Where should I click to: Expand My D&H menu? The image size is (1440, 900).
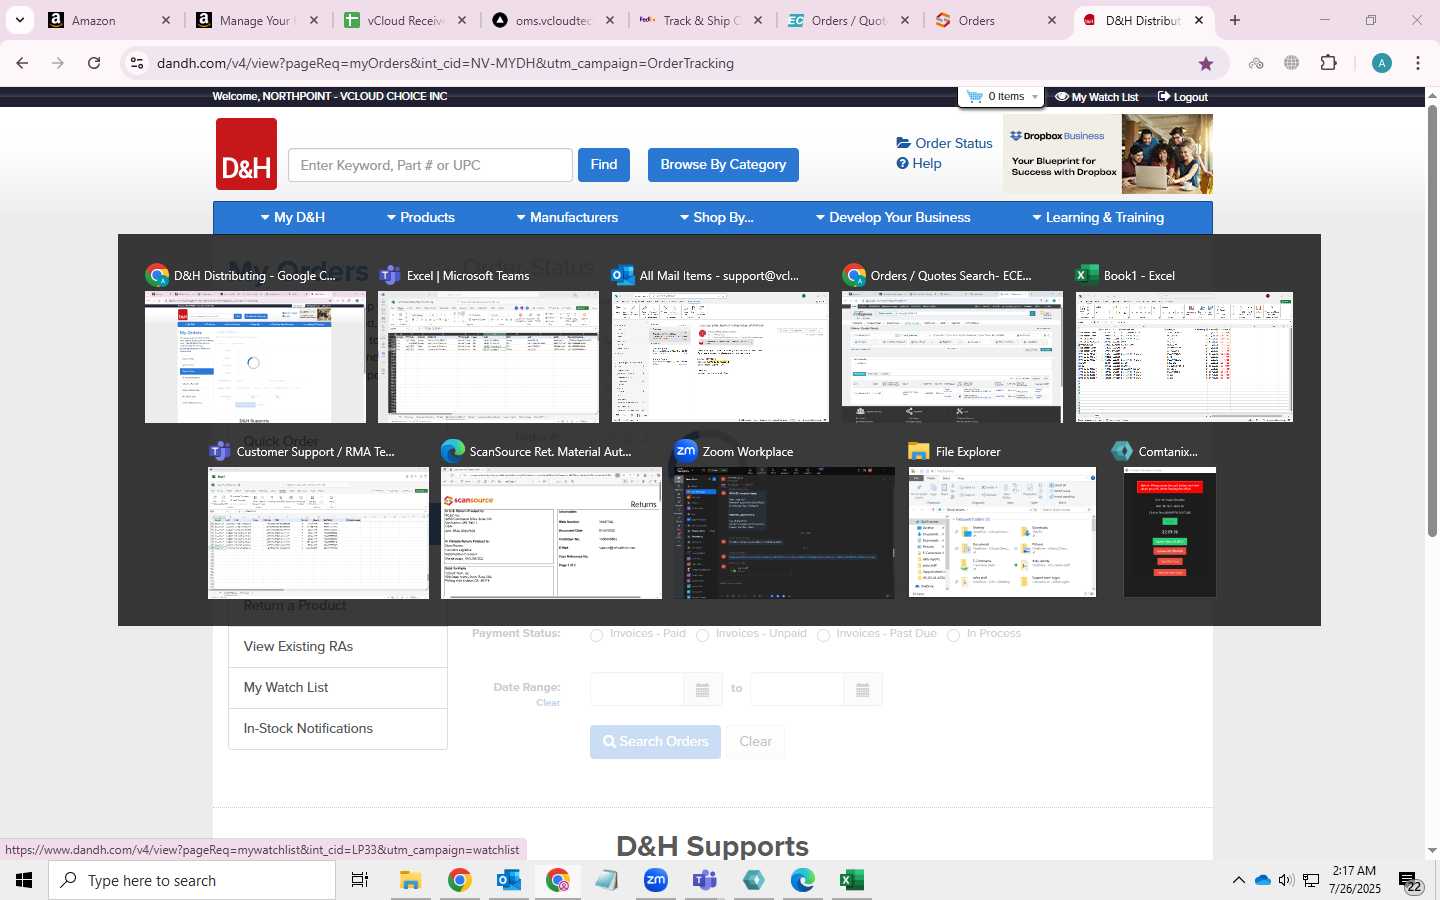293,217
